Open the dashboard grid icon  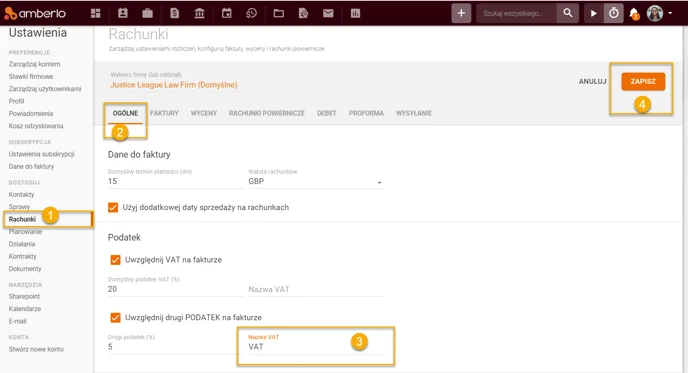click(96, 14)
